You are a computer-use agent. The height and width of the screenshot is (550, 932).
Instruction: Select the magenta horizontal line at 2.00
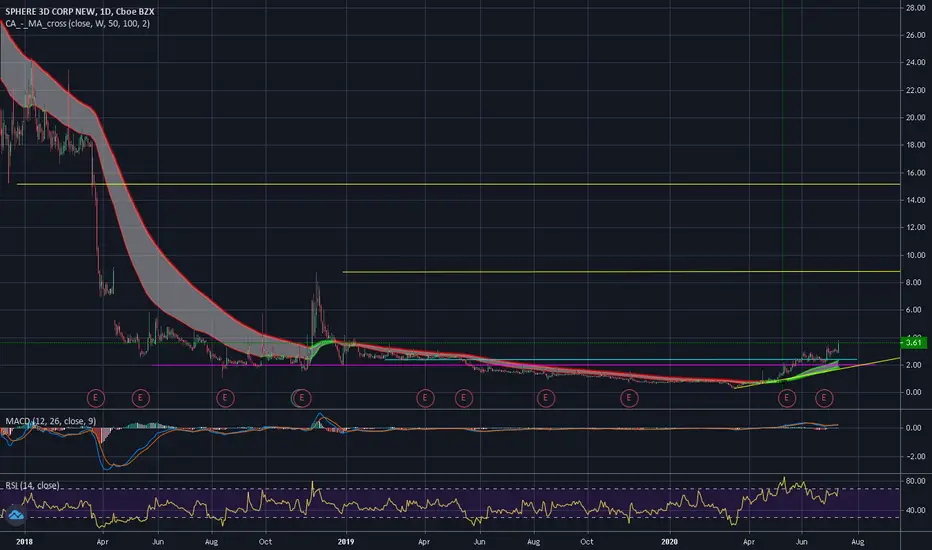[x=504, y=365]
